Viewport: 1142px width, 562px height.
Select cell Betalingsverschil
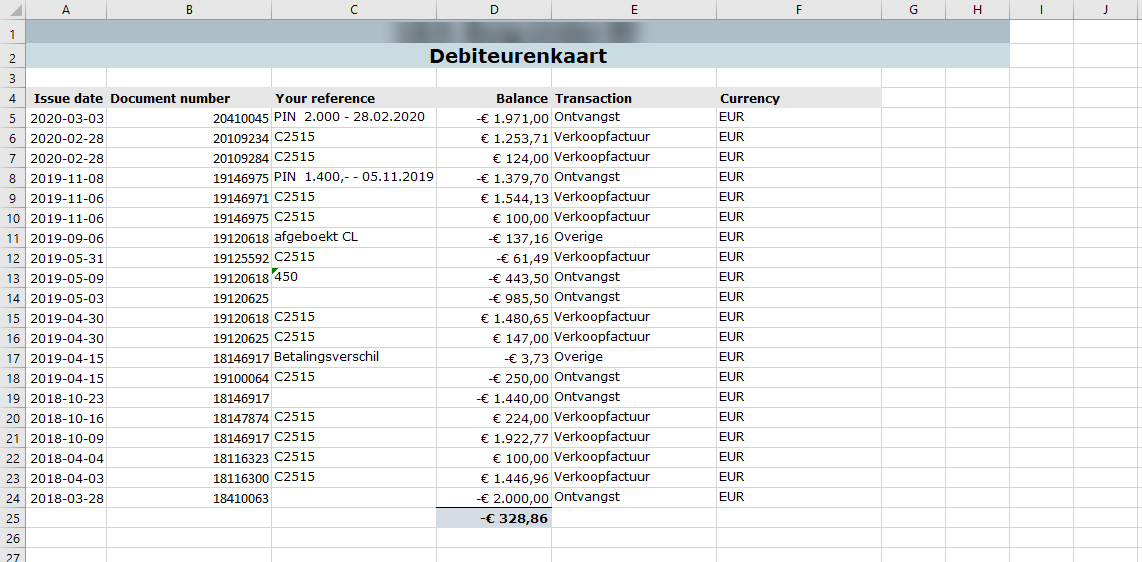tap(354, 357)
